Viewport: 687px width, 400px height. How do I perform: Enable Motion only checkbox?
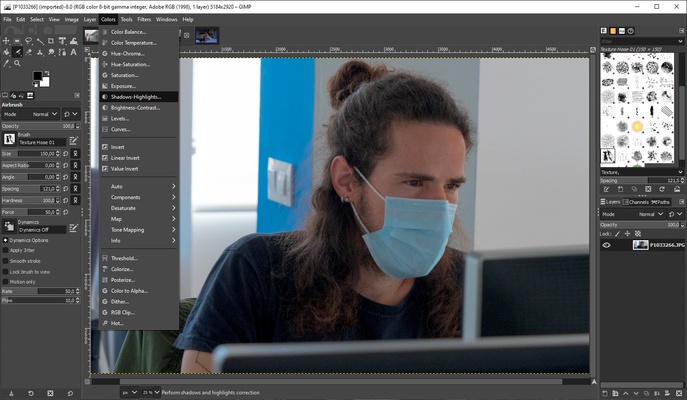click(x=6, y=282)
